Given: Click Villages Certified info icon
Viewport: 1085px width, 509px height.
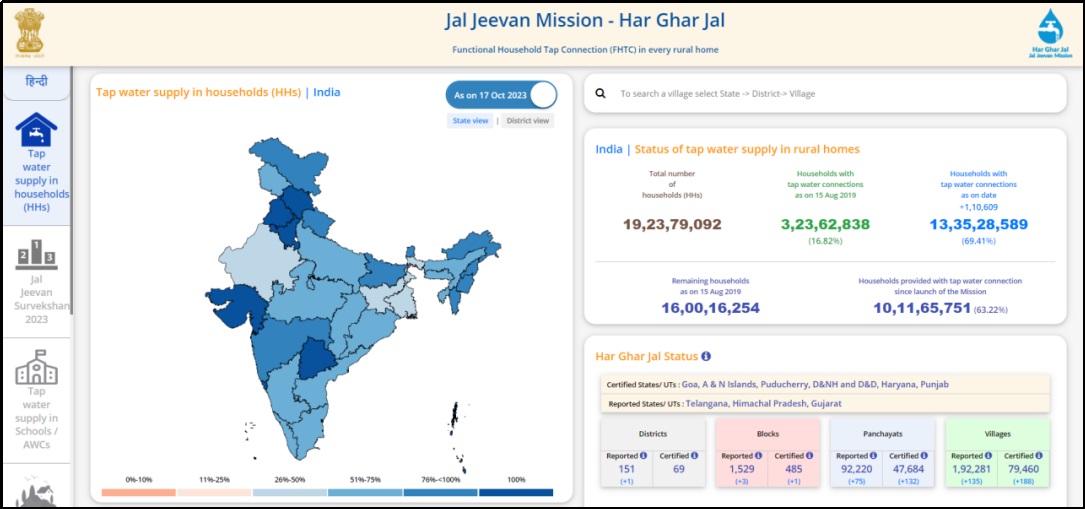Looking at the screenshot, I should [x=1040, y=456].
